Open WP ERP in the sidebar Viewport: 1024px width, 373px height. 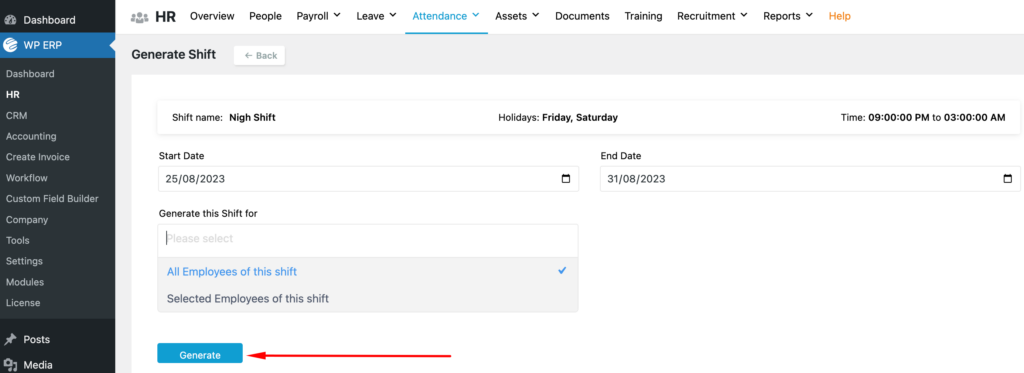click(57, 45)
